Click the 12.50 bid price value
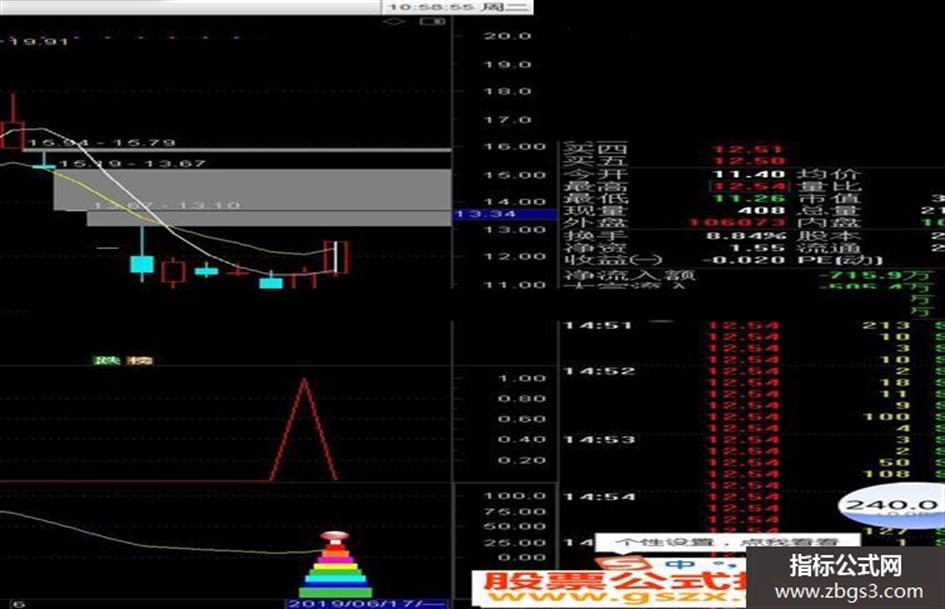 coord(749,161)
